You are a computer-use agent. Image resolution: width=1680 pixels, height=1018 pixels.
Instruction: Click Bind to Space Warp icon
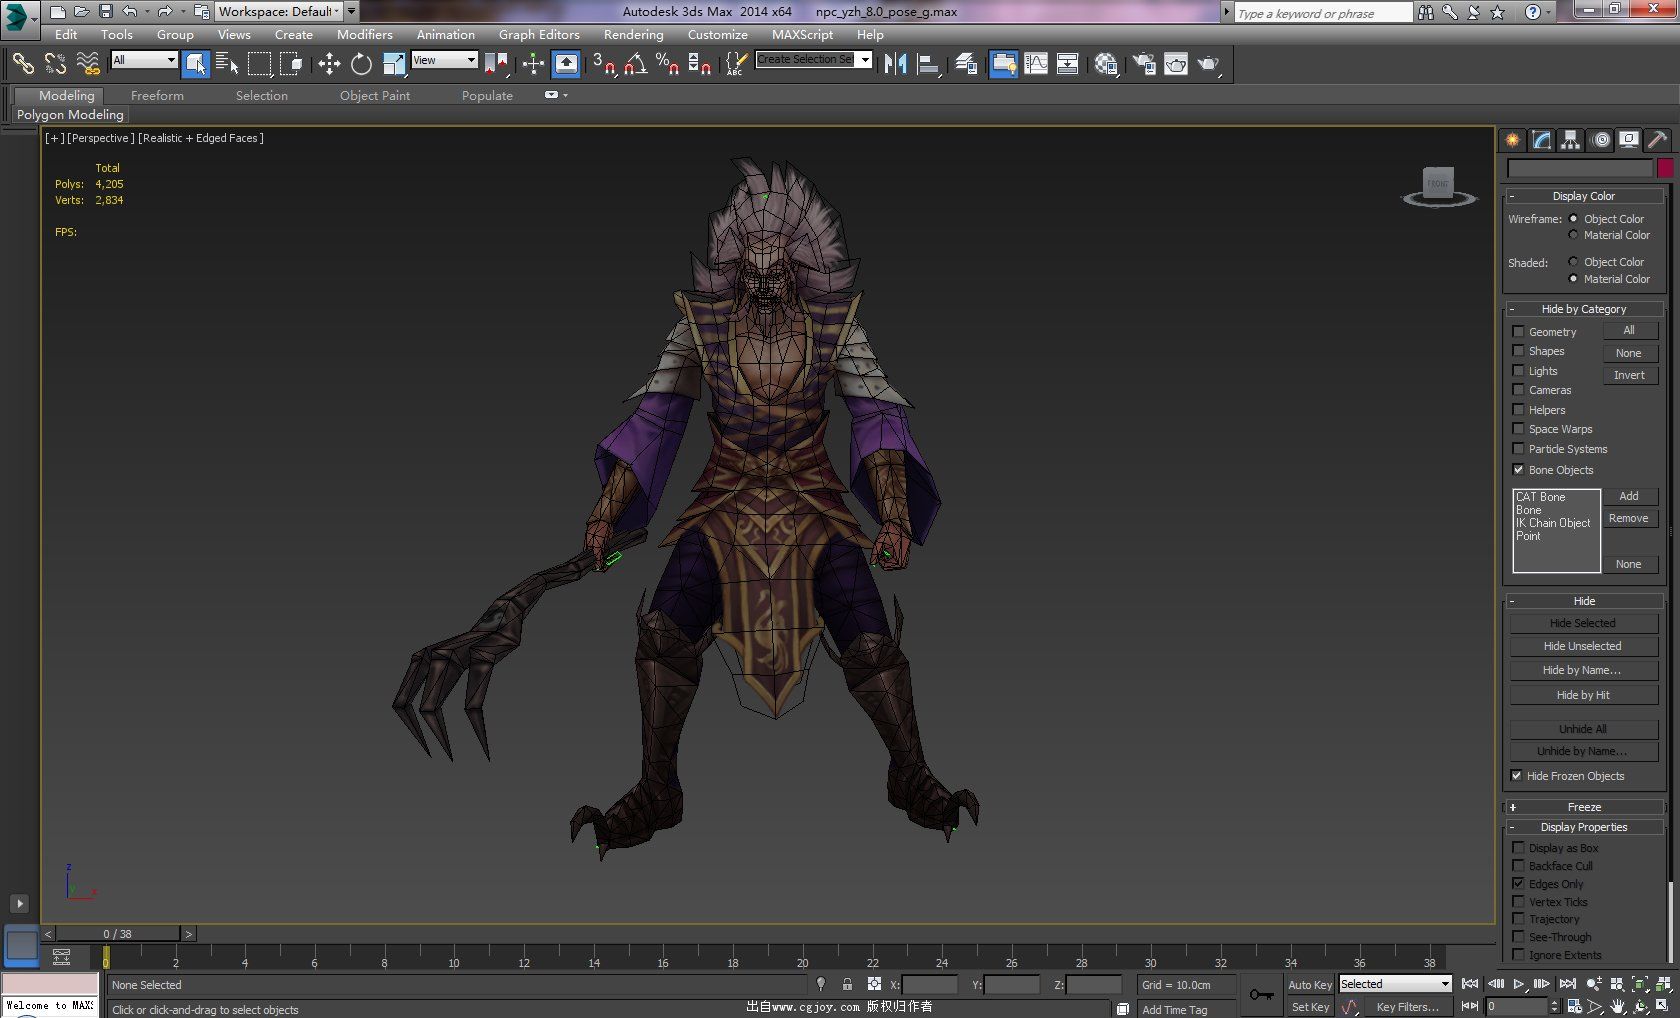click(88, 64)
